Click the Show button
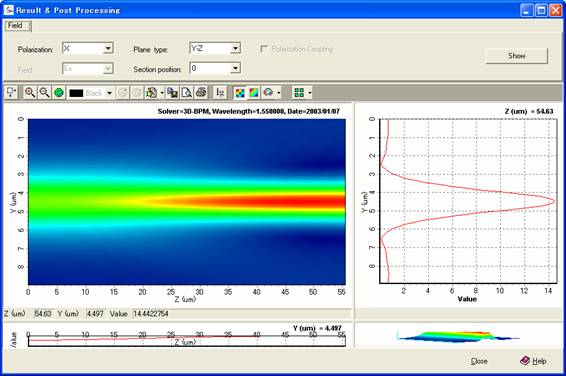 pyautogui.click(x=517, y=56)
